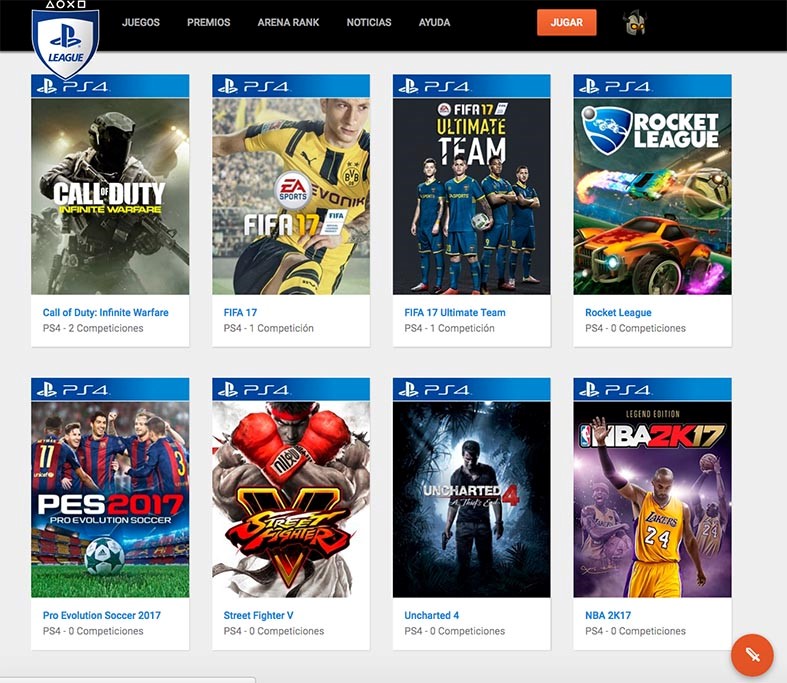This screenshot has width=787, height=683.
Task: Open the FIFA 17 title link
Action: [x=240, y=313]
